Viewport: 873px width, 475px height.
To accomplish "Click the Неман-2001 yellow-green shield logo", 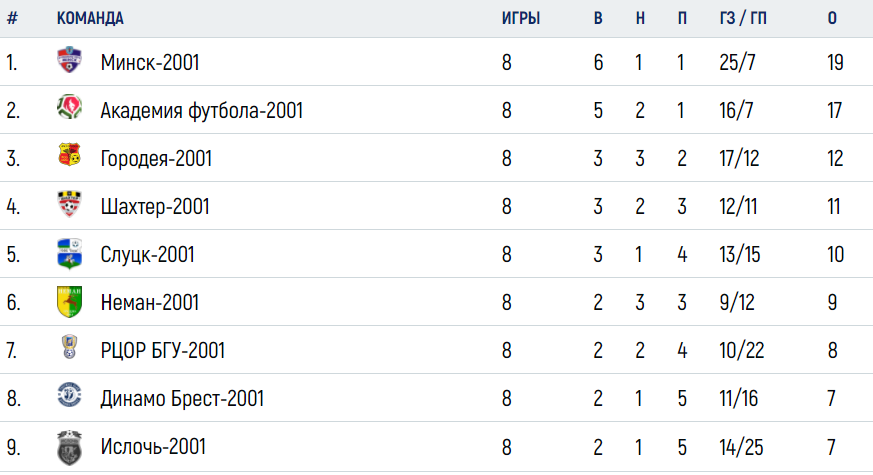I will [x=70, y=301].
